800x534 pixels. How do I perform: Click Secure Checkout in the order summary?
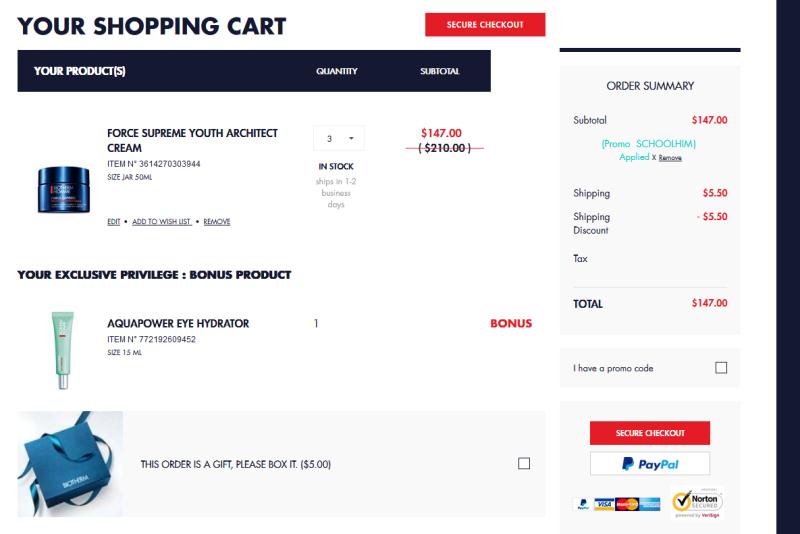click(649, 433)
